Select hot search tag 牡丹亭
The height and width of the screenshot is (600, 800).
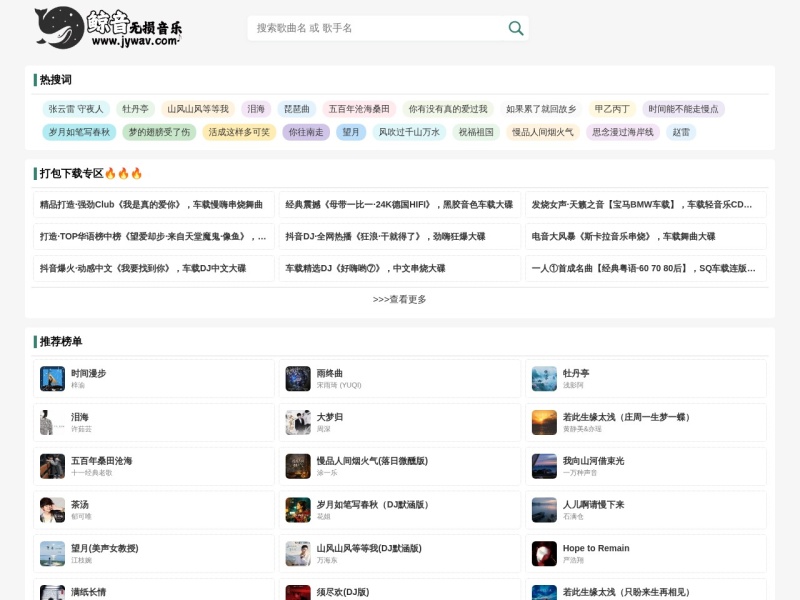(x=135, y=109)
